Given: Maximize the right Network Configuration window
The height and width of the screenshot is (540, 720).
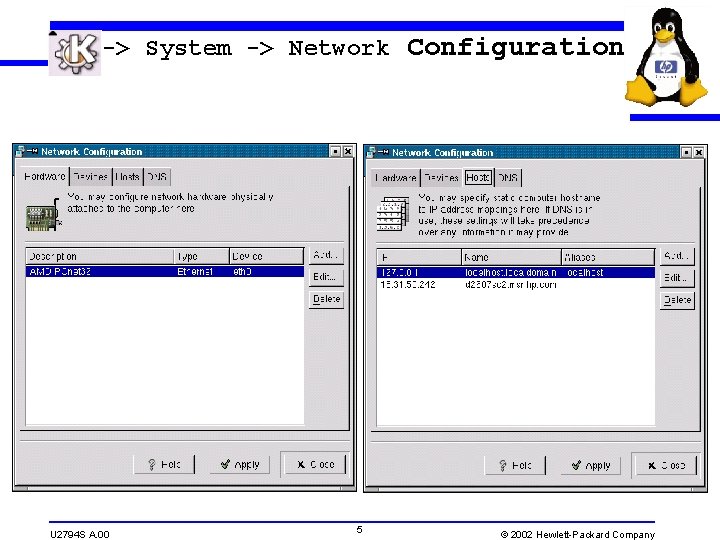Looking at the screenshot, I should click(x=686, y=152).
